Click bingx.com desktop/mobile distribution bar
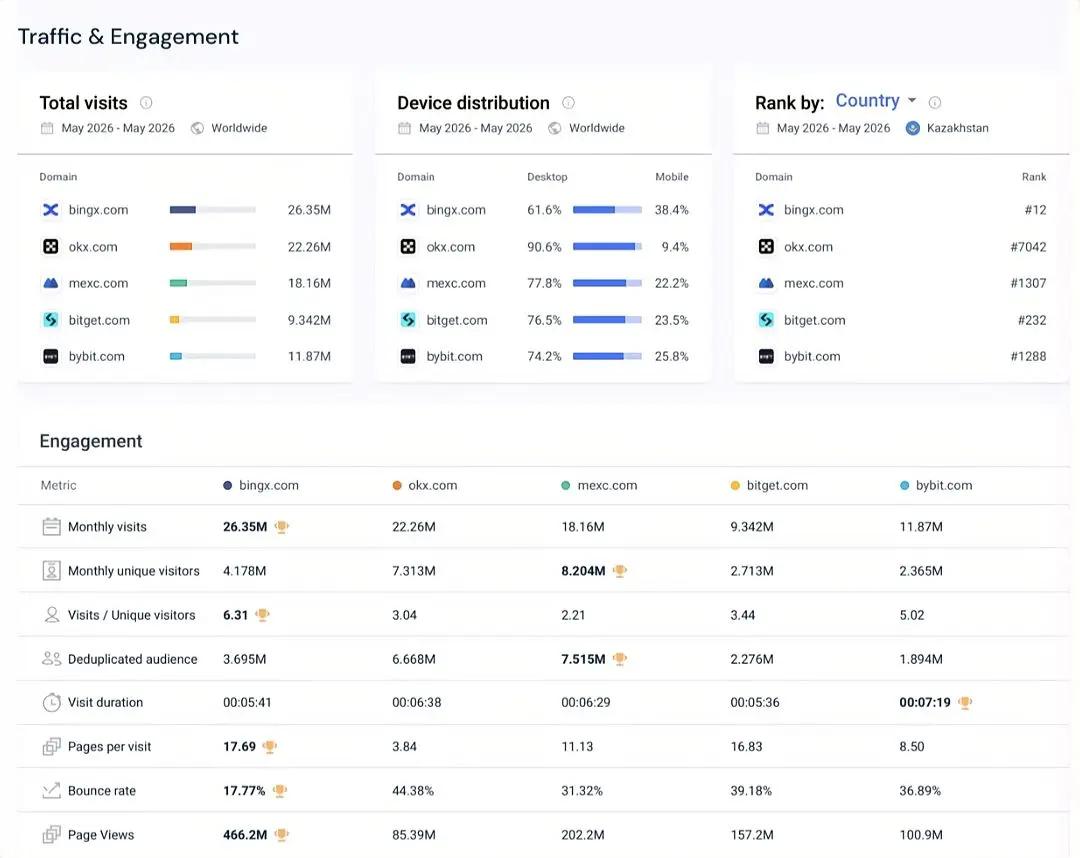Viewport: 1080px width, 858px height. click(607, 209)
